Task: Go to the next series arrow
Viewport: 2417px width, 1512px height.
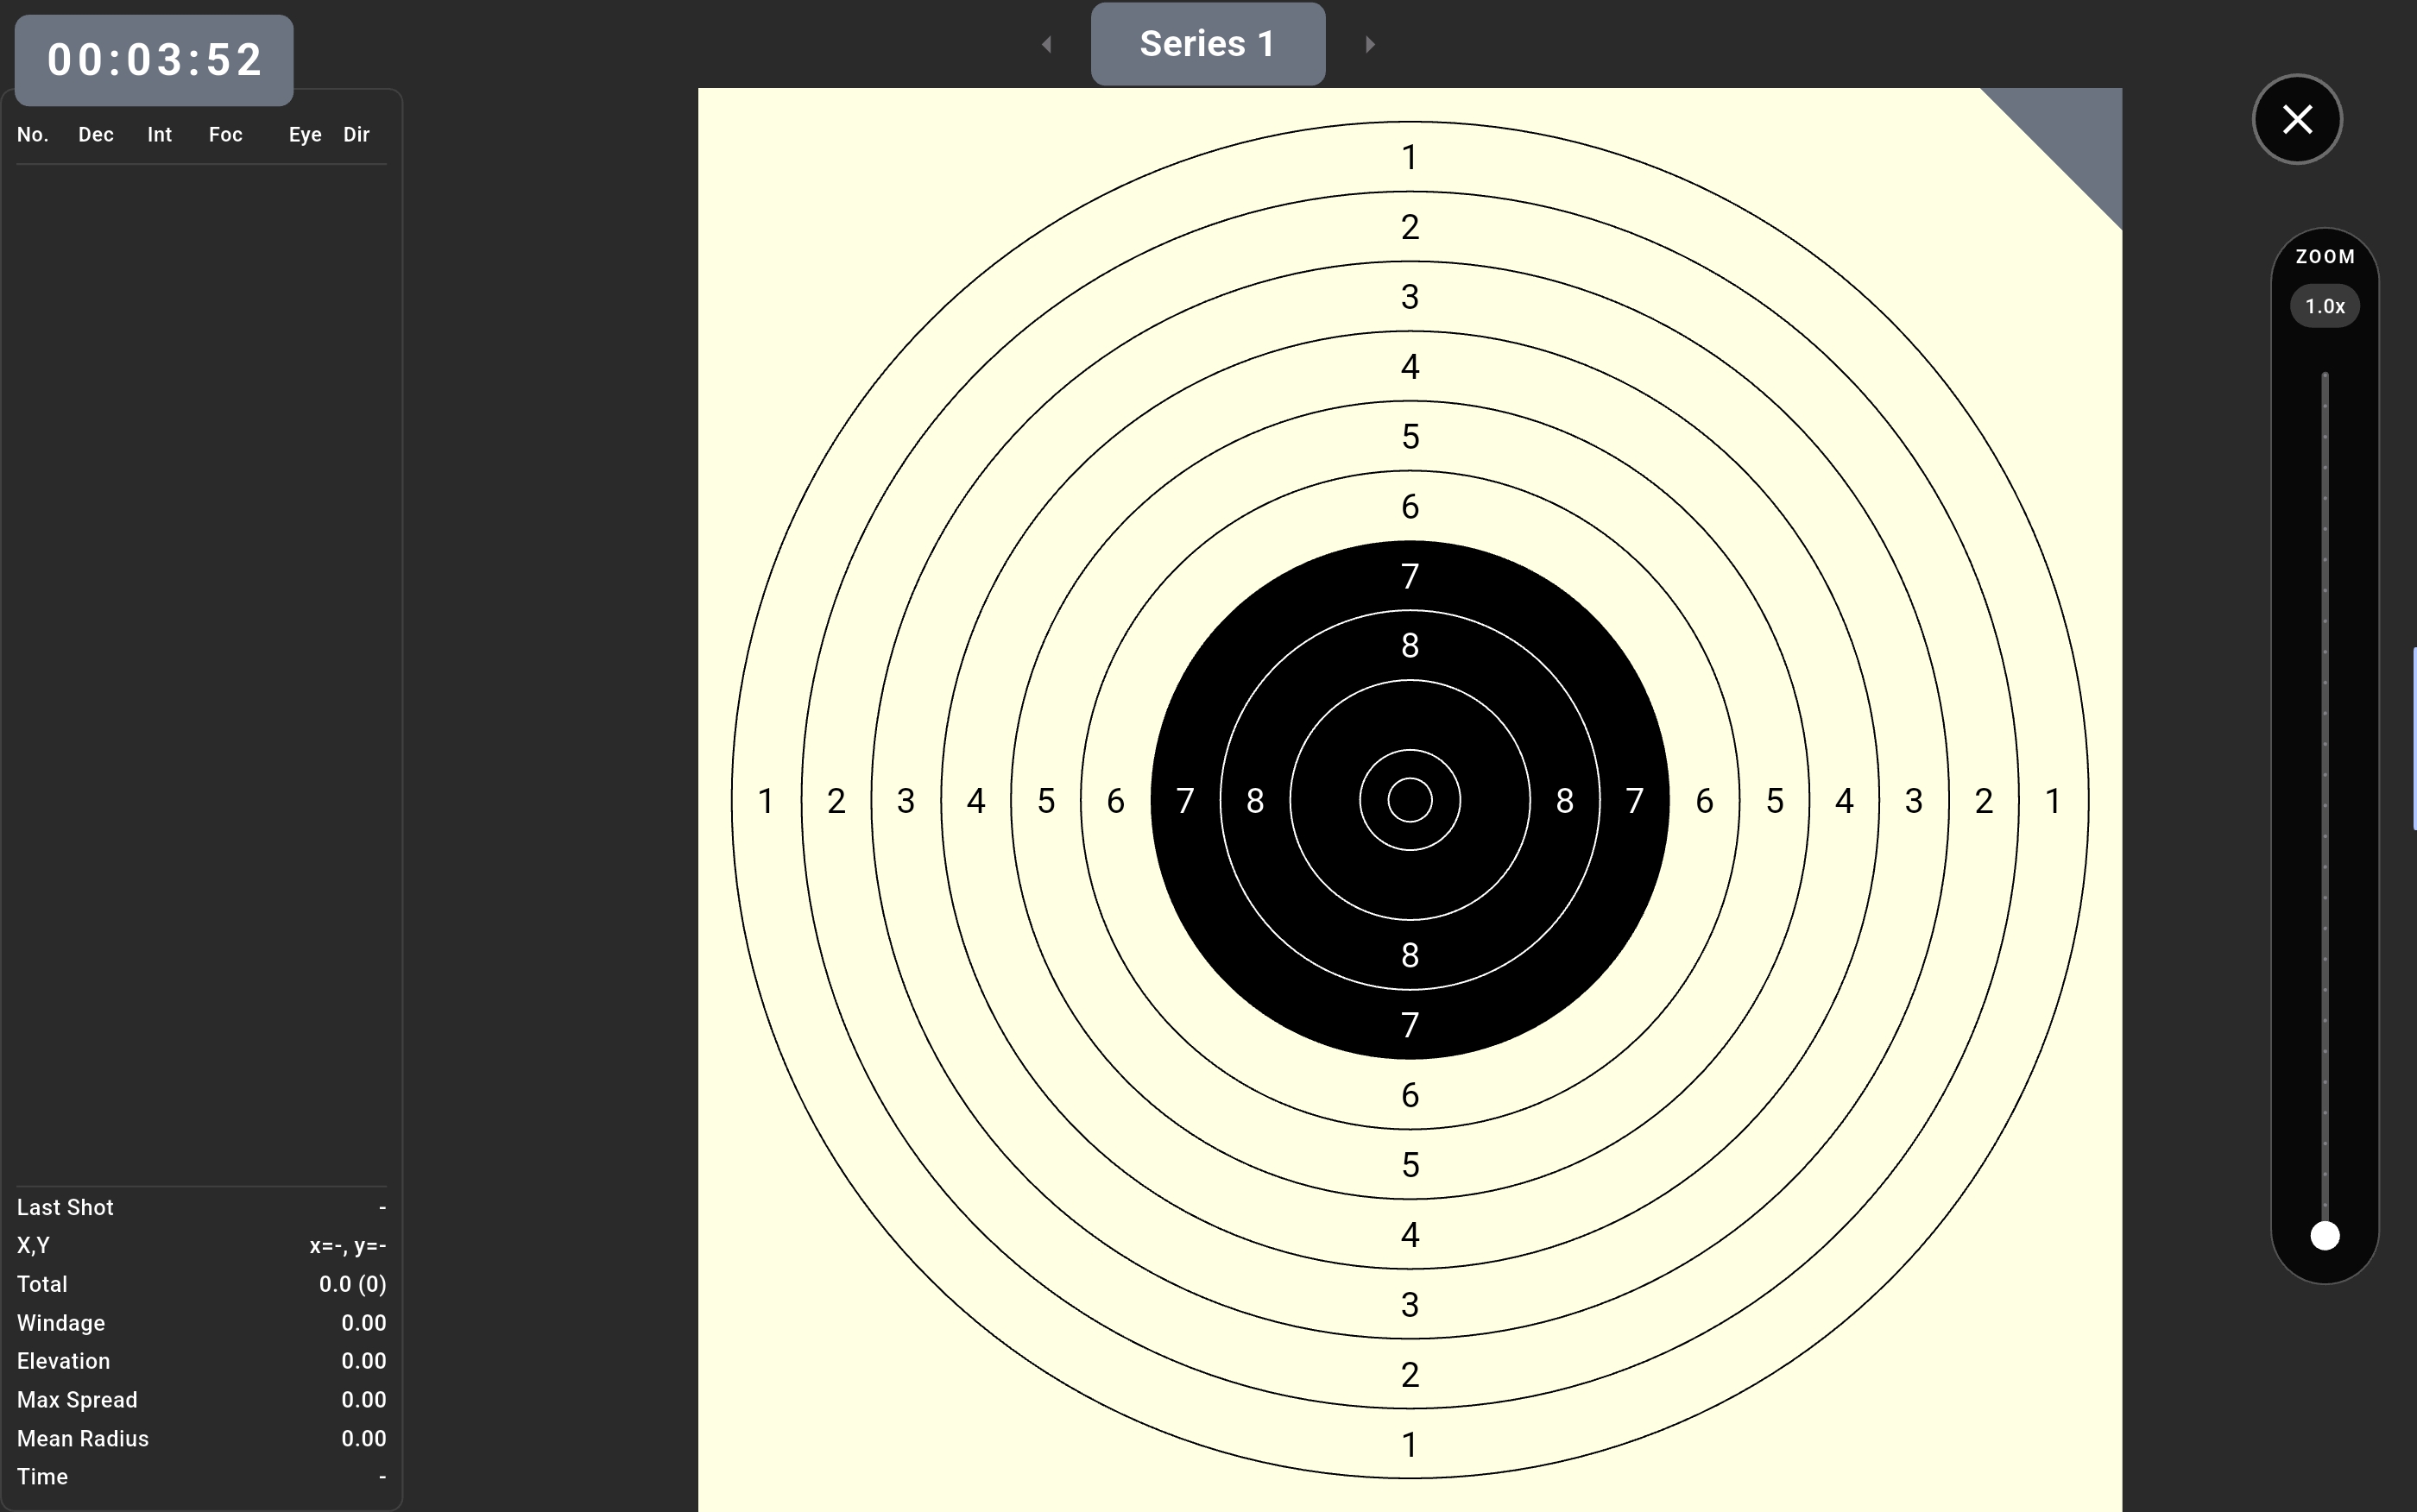Action: tap(1369, 44)
